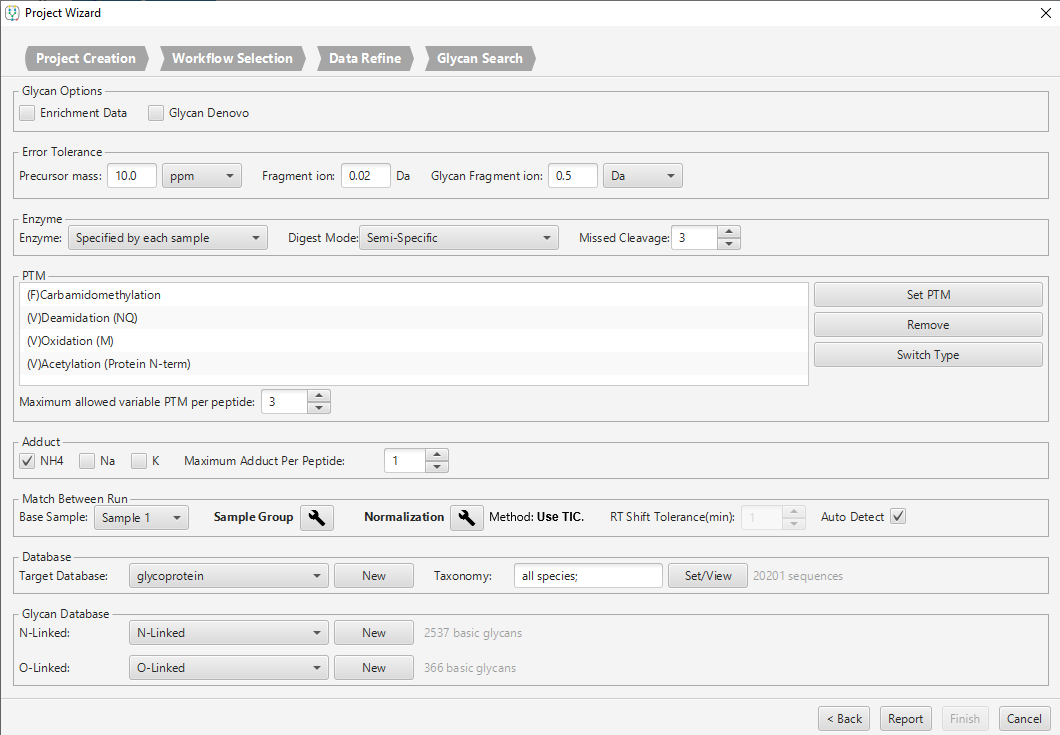The width and height of the screenshot is (1060, 735).
Task: Click the Report button
Action: point(905,719)
